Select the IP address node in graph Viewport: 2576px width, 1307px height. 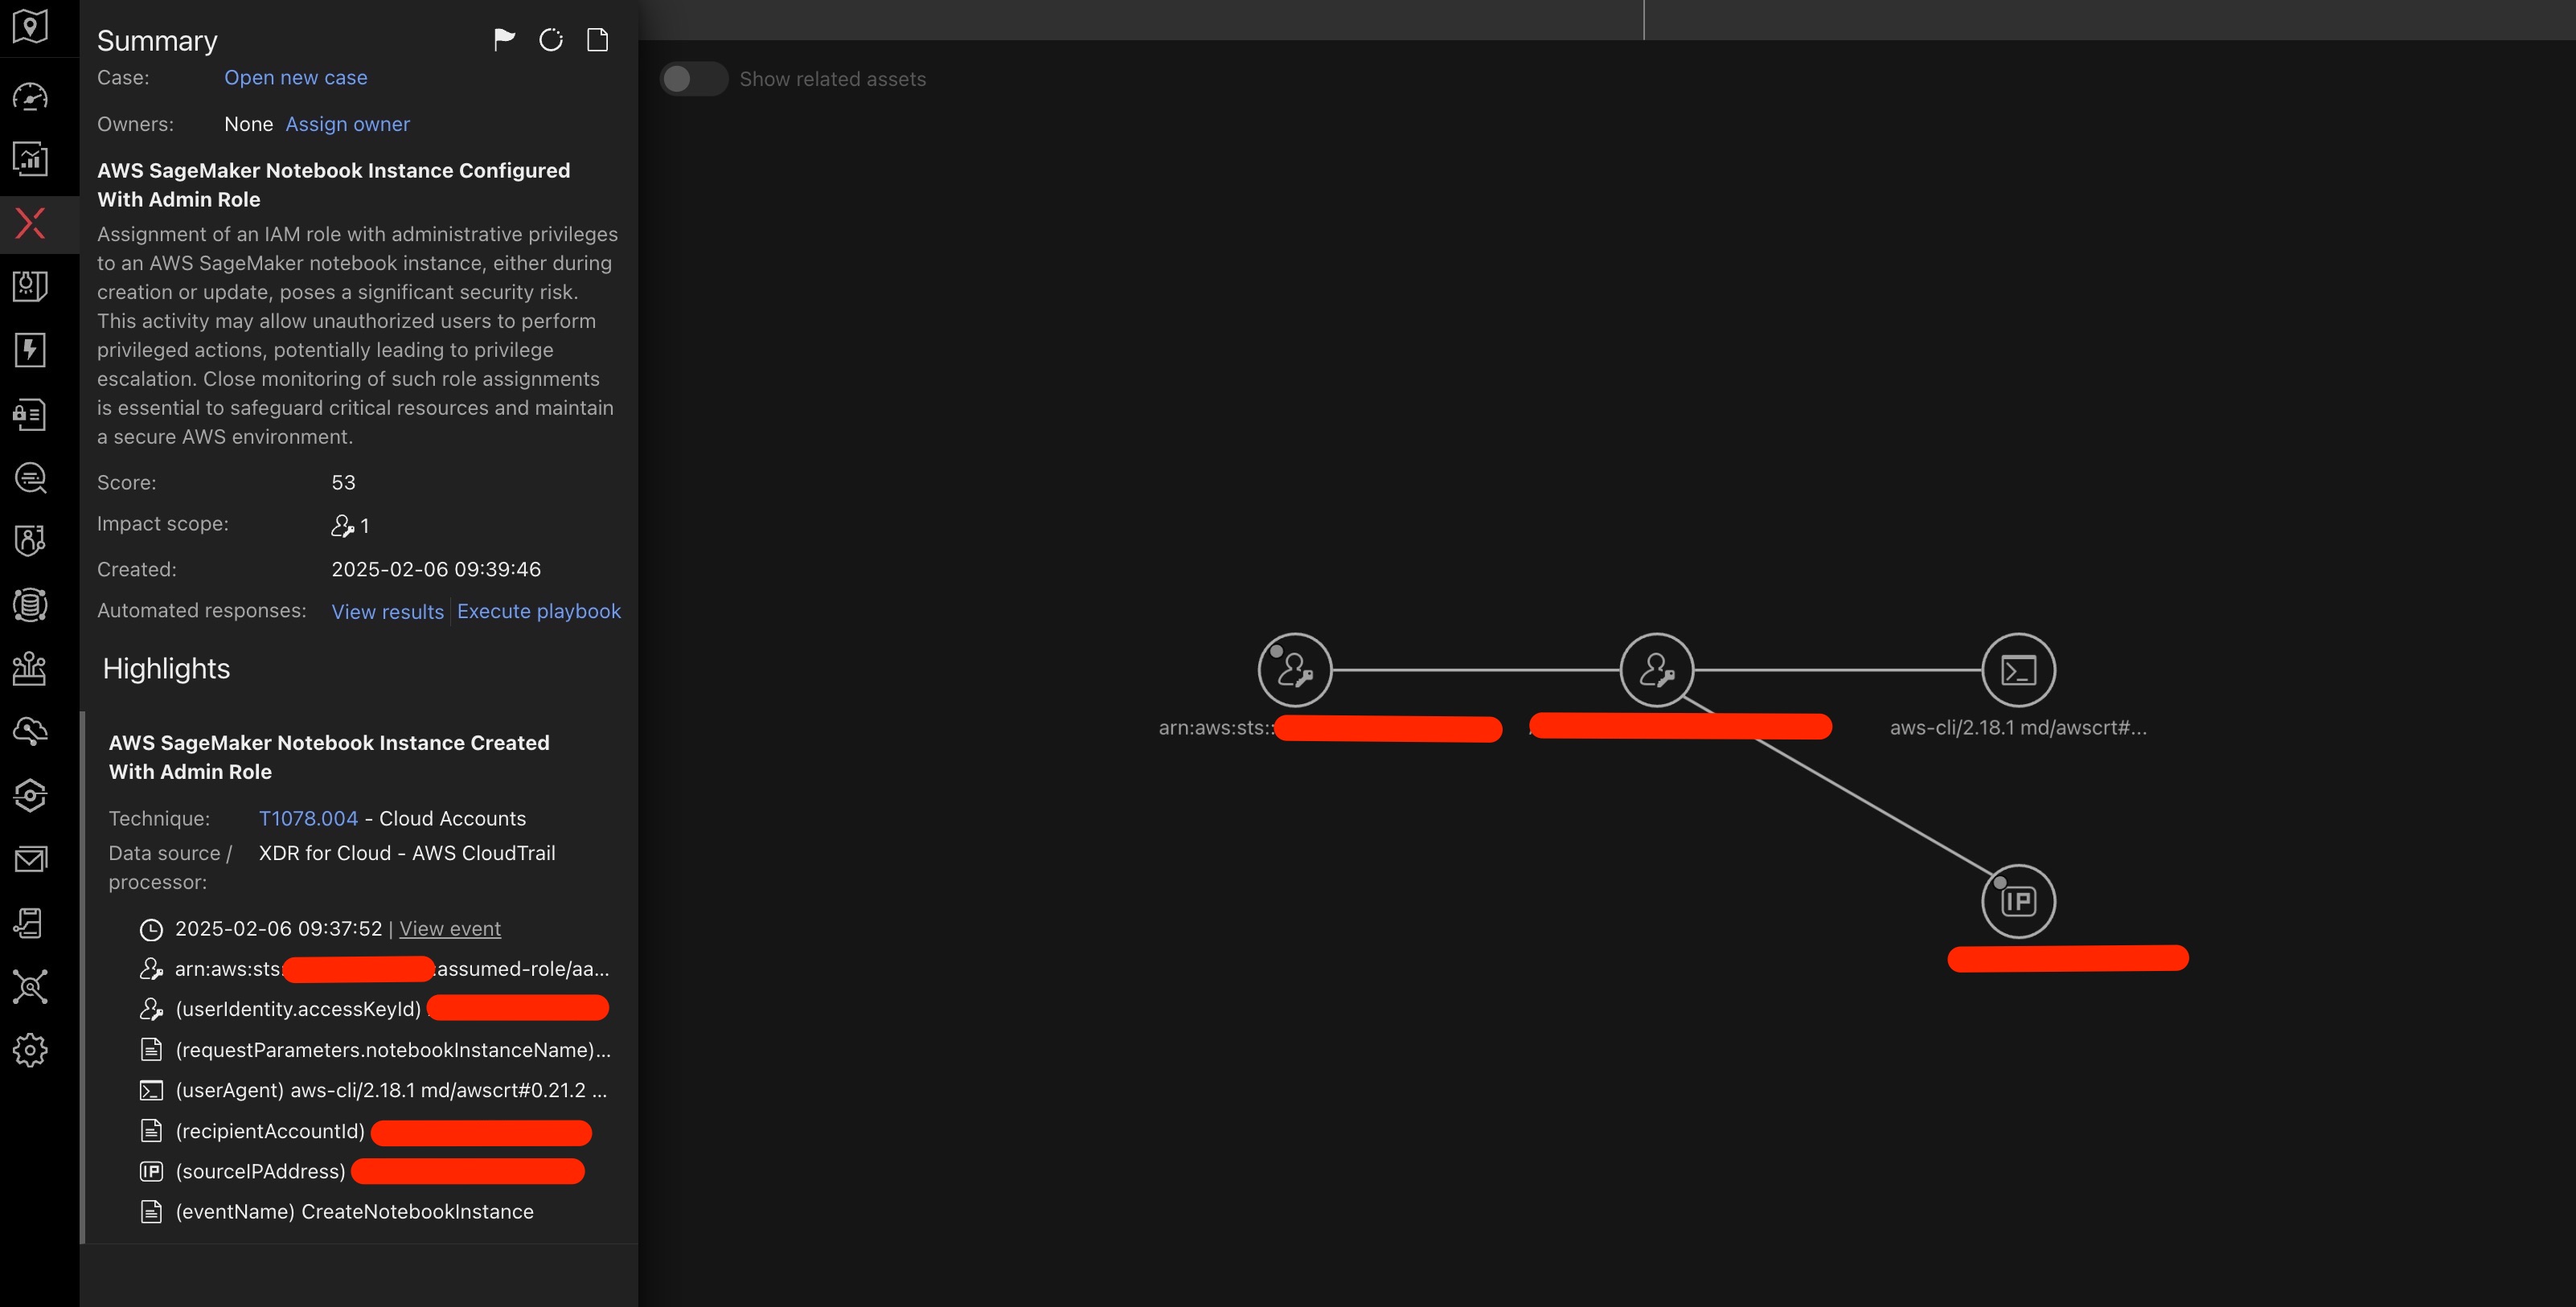click(x=2018, y=901)
